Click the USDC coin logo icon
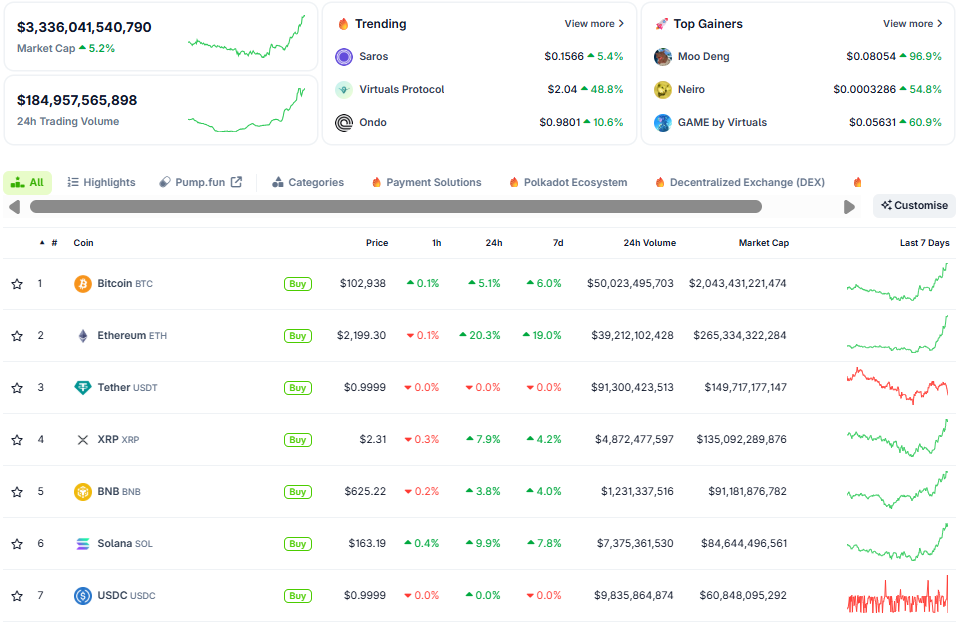975x624 pixels. click(83, 596)
